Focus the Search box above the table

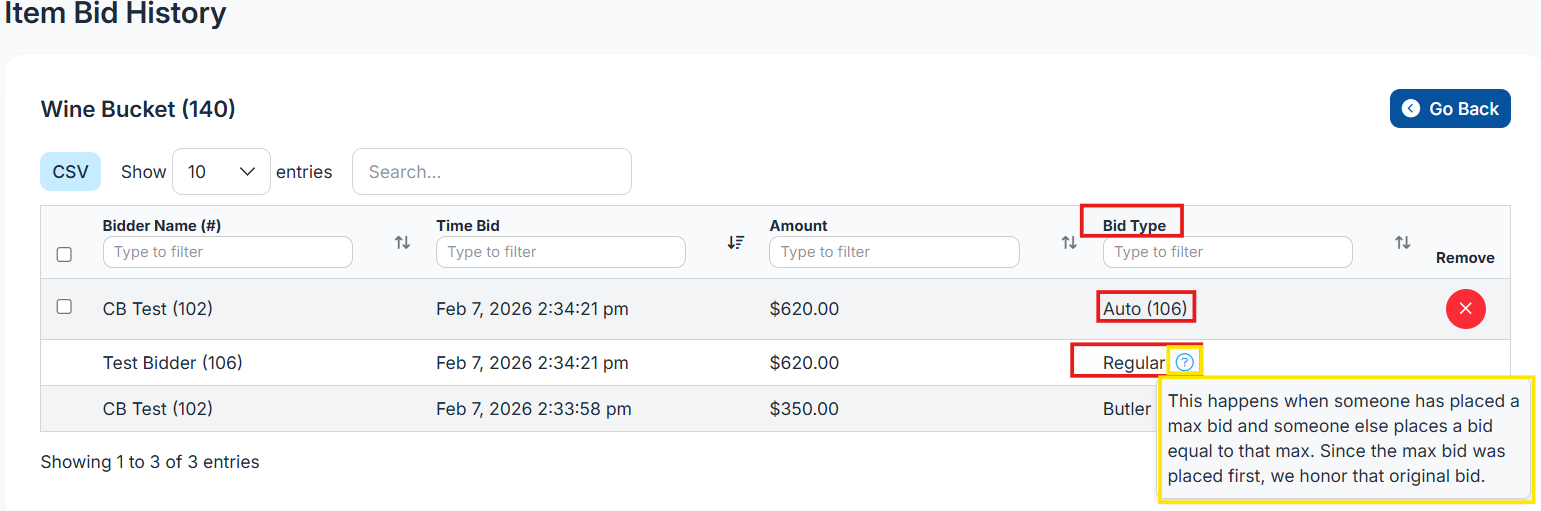point(491,172)
